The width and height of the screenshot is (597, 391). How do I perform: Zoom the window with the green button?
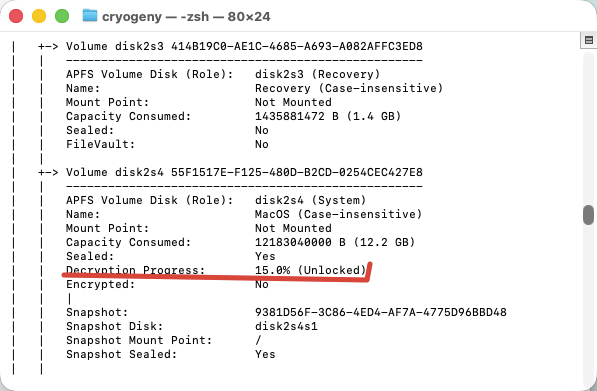62,16
